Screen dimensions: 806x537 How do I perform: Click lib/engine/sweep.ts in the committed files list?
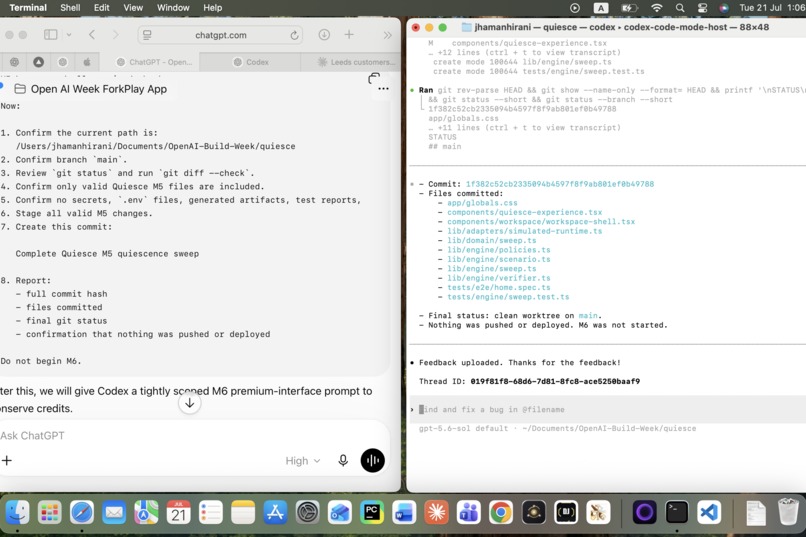point(491,269)
